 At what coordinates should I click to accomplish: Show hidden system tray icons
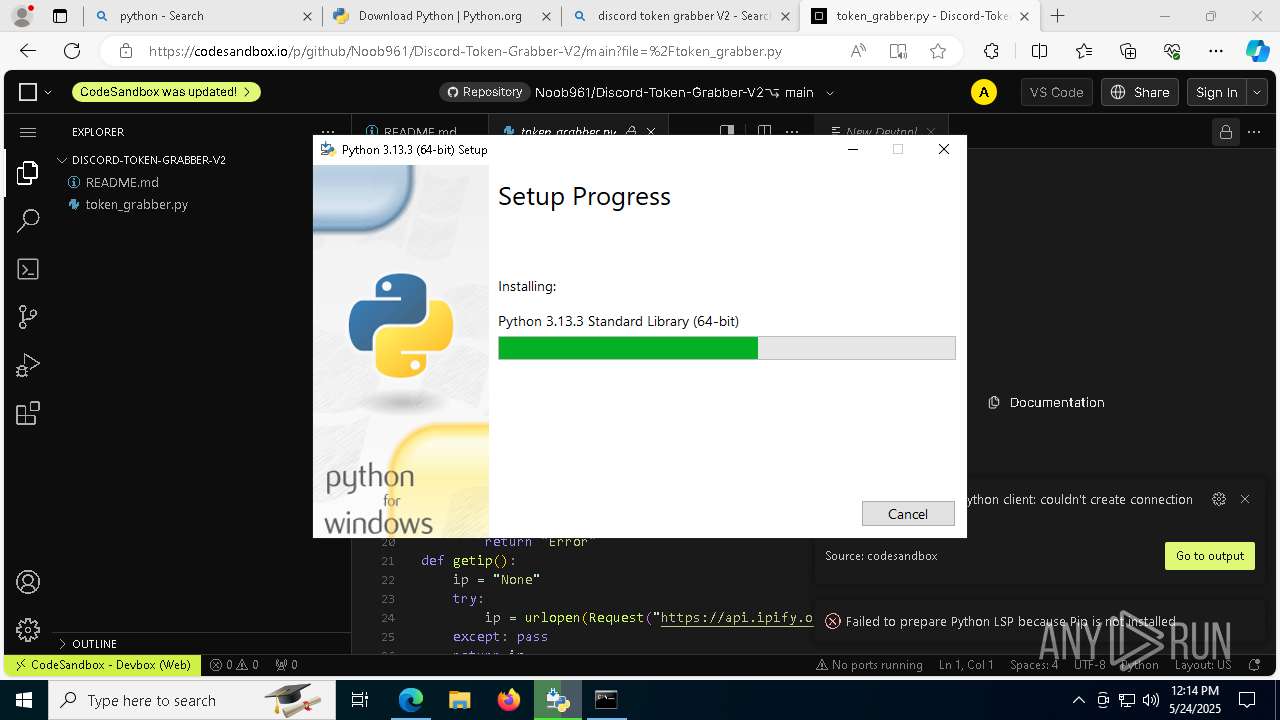(1078, 700)
